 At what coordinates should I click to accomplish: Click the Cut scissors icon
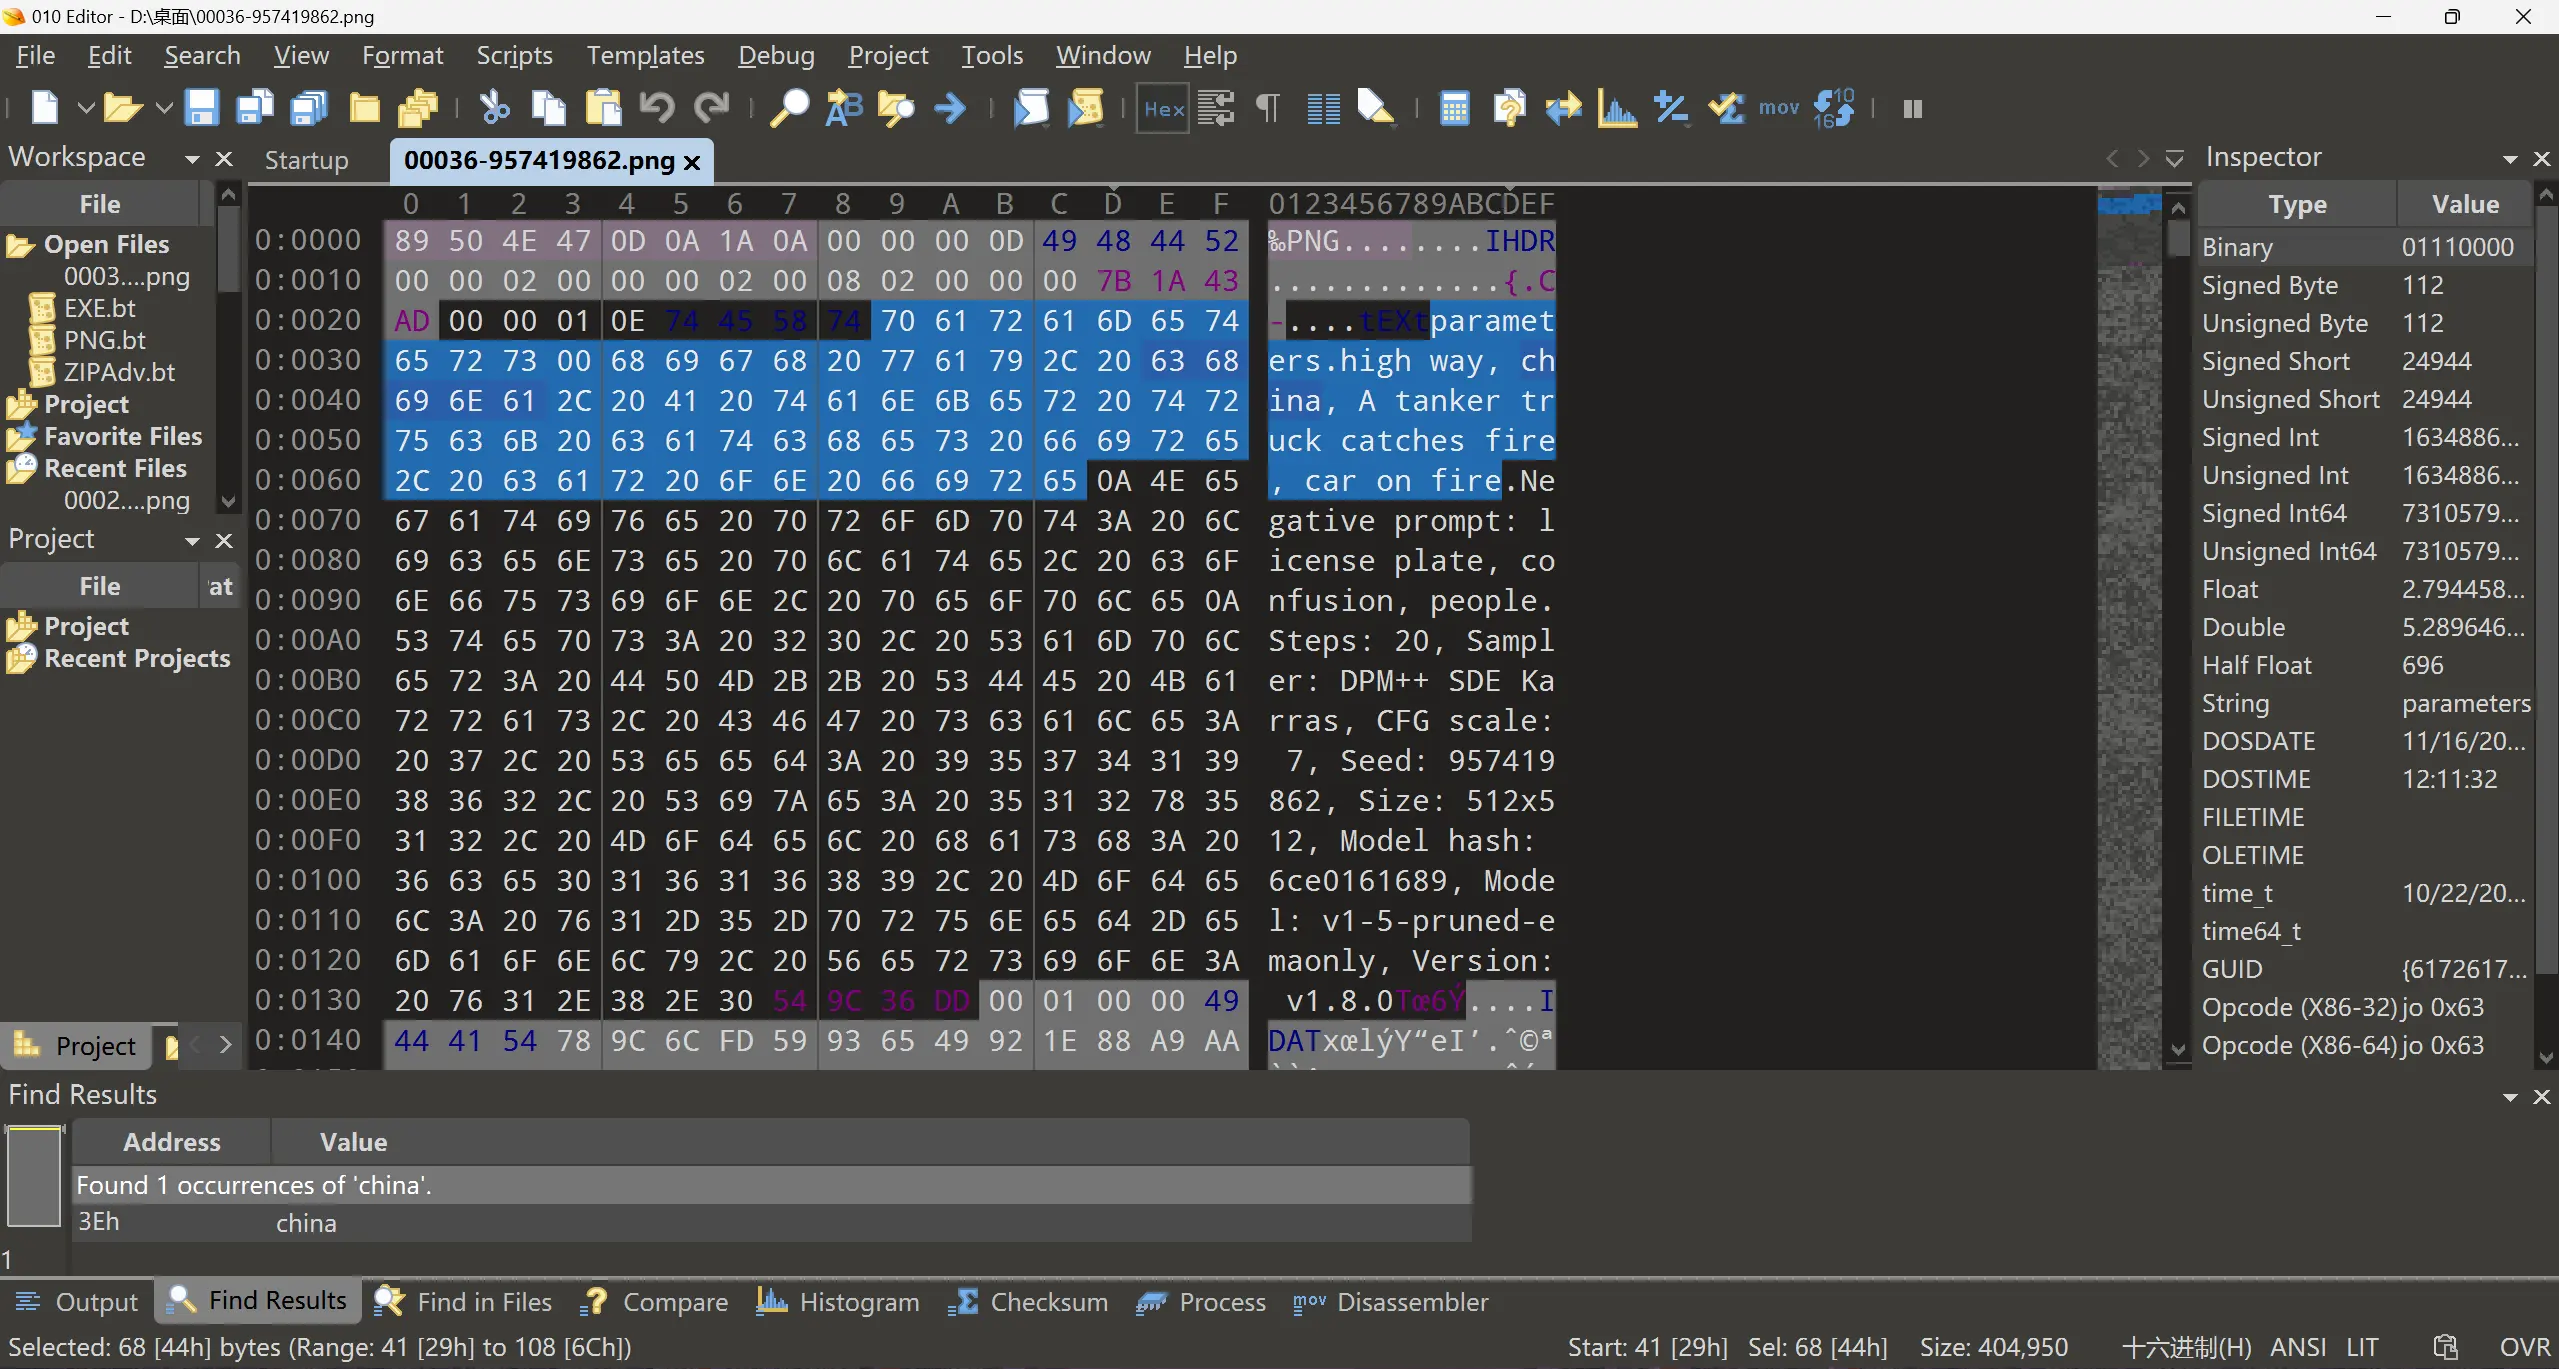pyautogui.click(x=494, y=108)
